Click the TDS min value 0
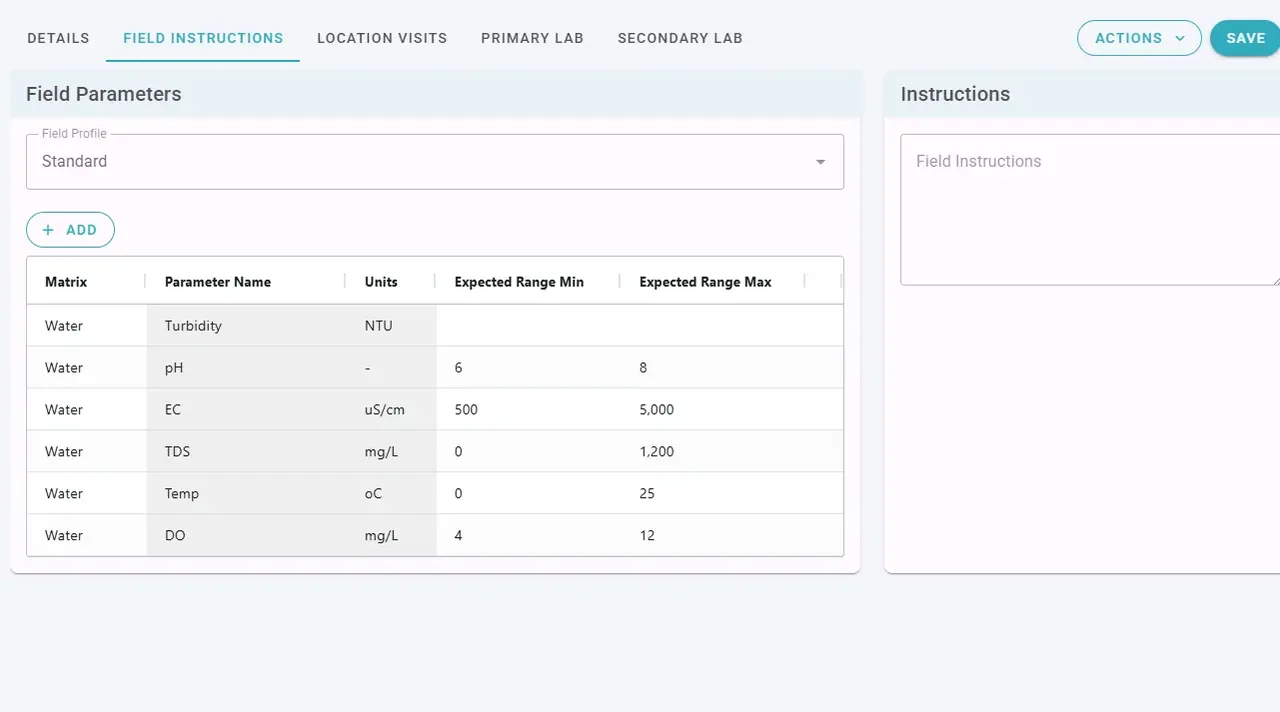The height and width of the screenshot is (712, 1280). [529, 452]
